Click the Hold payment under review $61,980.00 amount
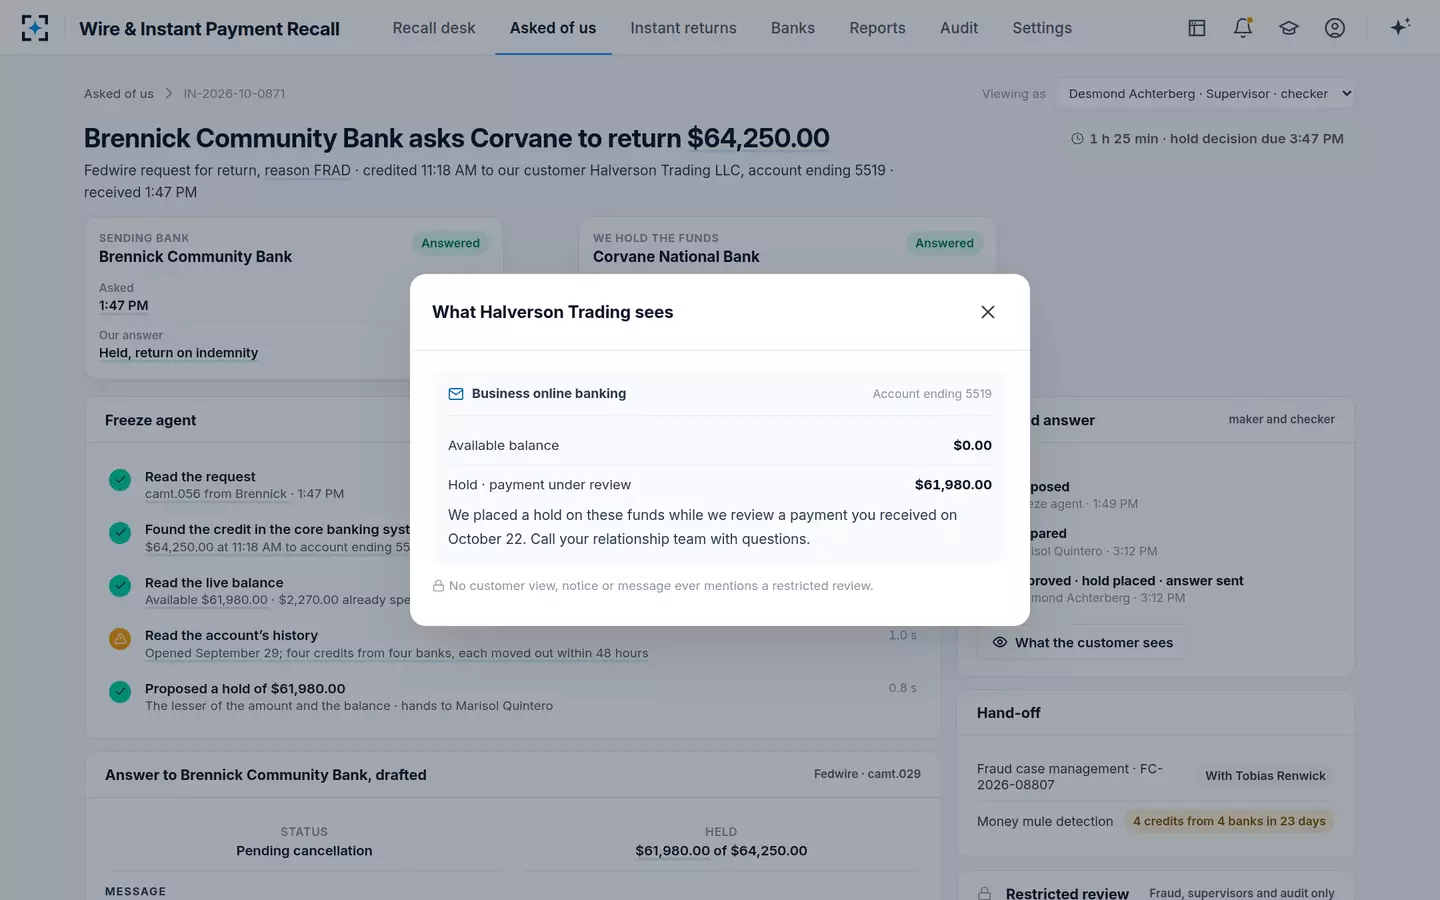This screenshot has width=1440, height=900. coord(953,485)
